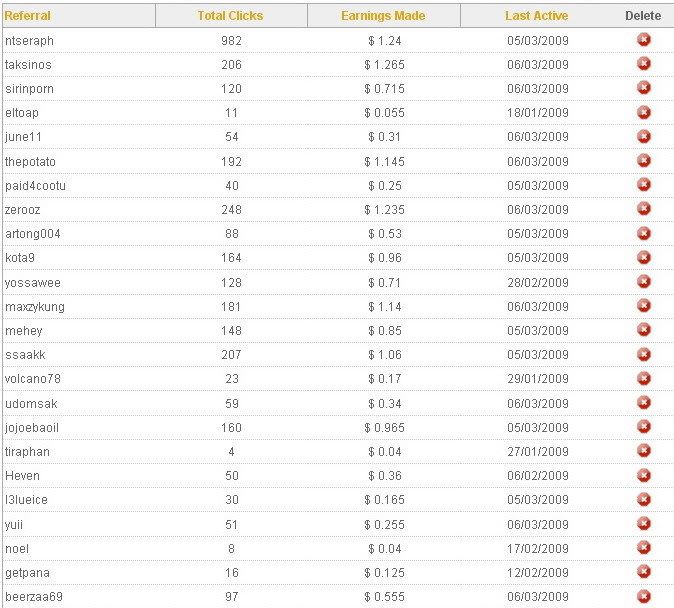
Task: Select referral name maxzykung
Action: 35,307
